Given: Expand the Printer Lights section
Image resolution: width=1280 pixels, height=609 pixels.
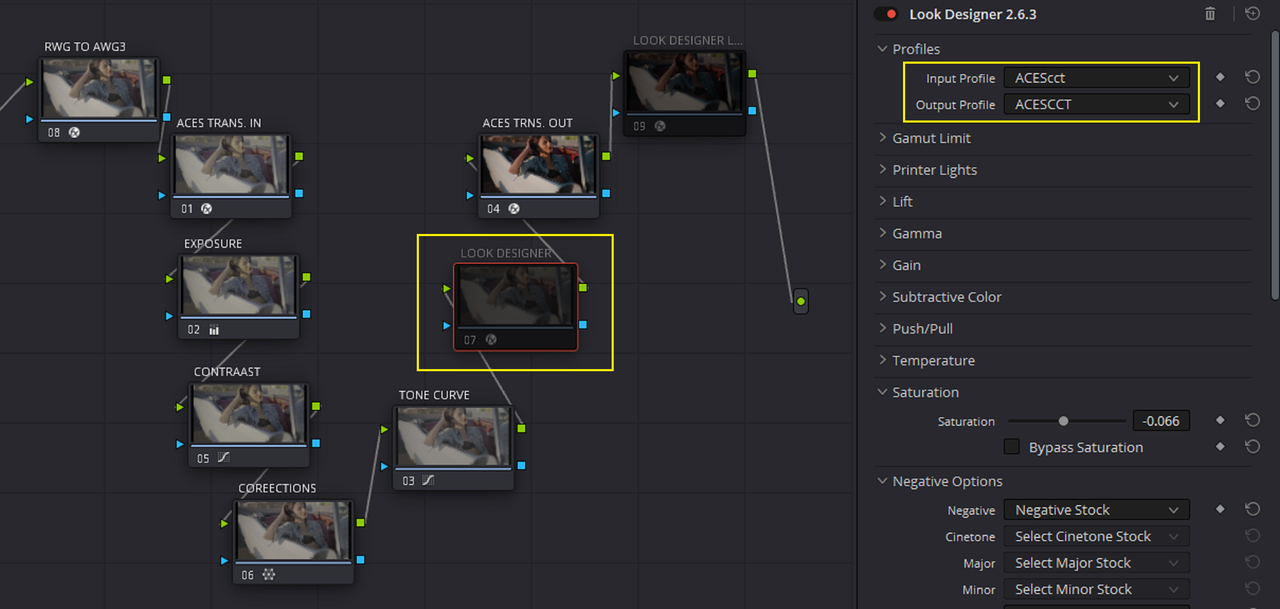Looking at the screenshot, I should coord(883,170).
